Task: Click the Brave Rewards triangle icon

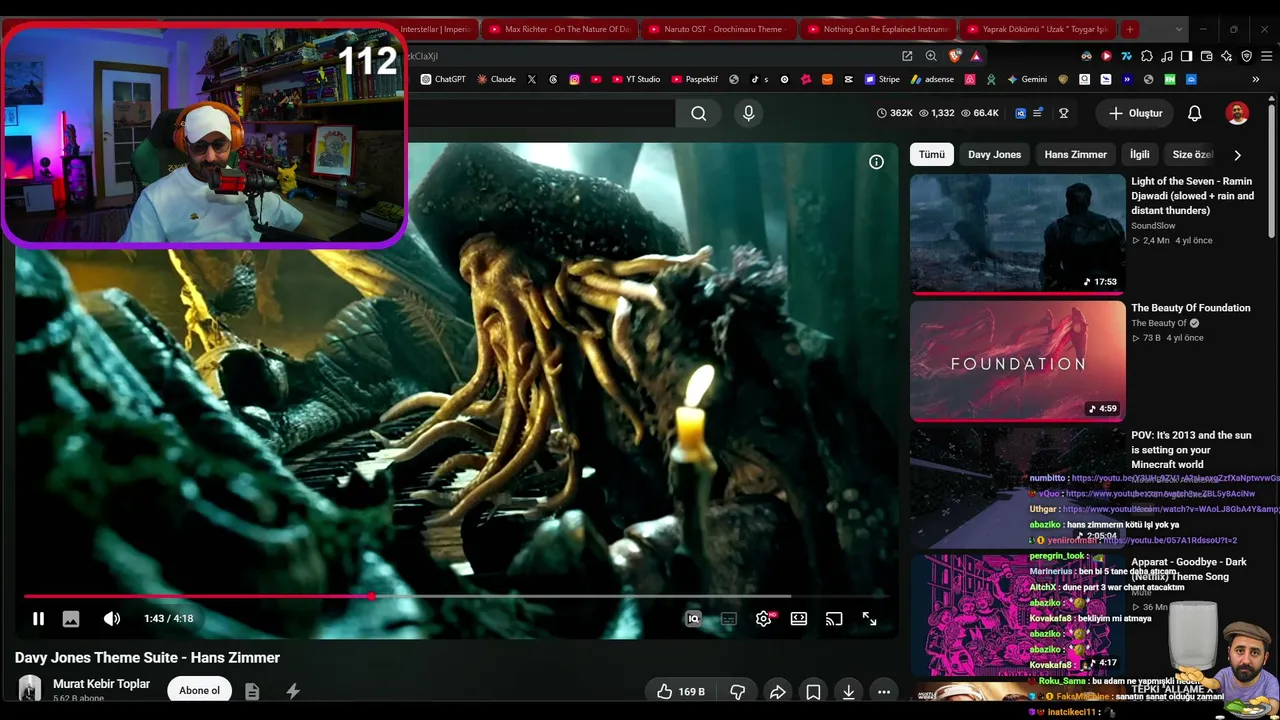Action: [x=976, y=56]
